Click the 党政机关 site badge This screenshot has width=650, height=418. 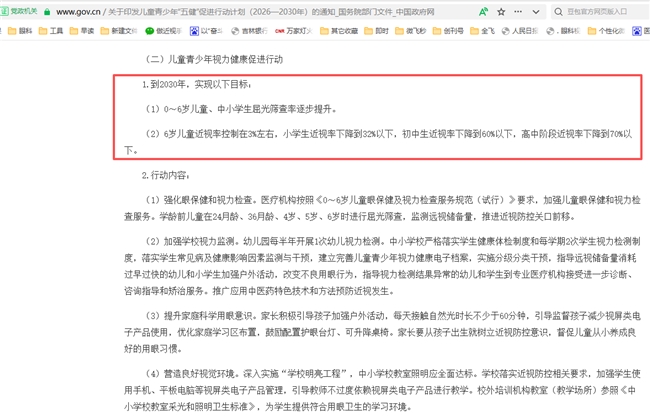pyautogui.click(x=19, y=12)
